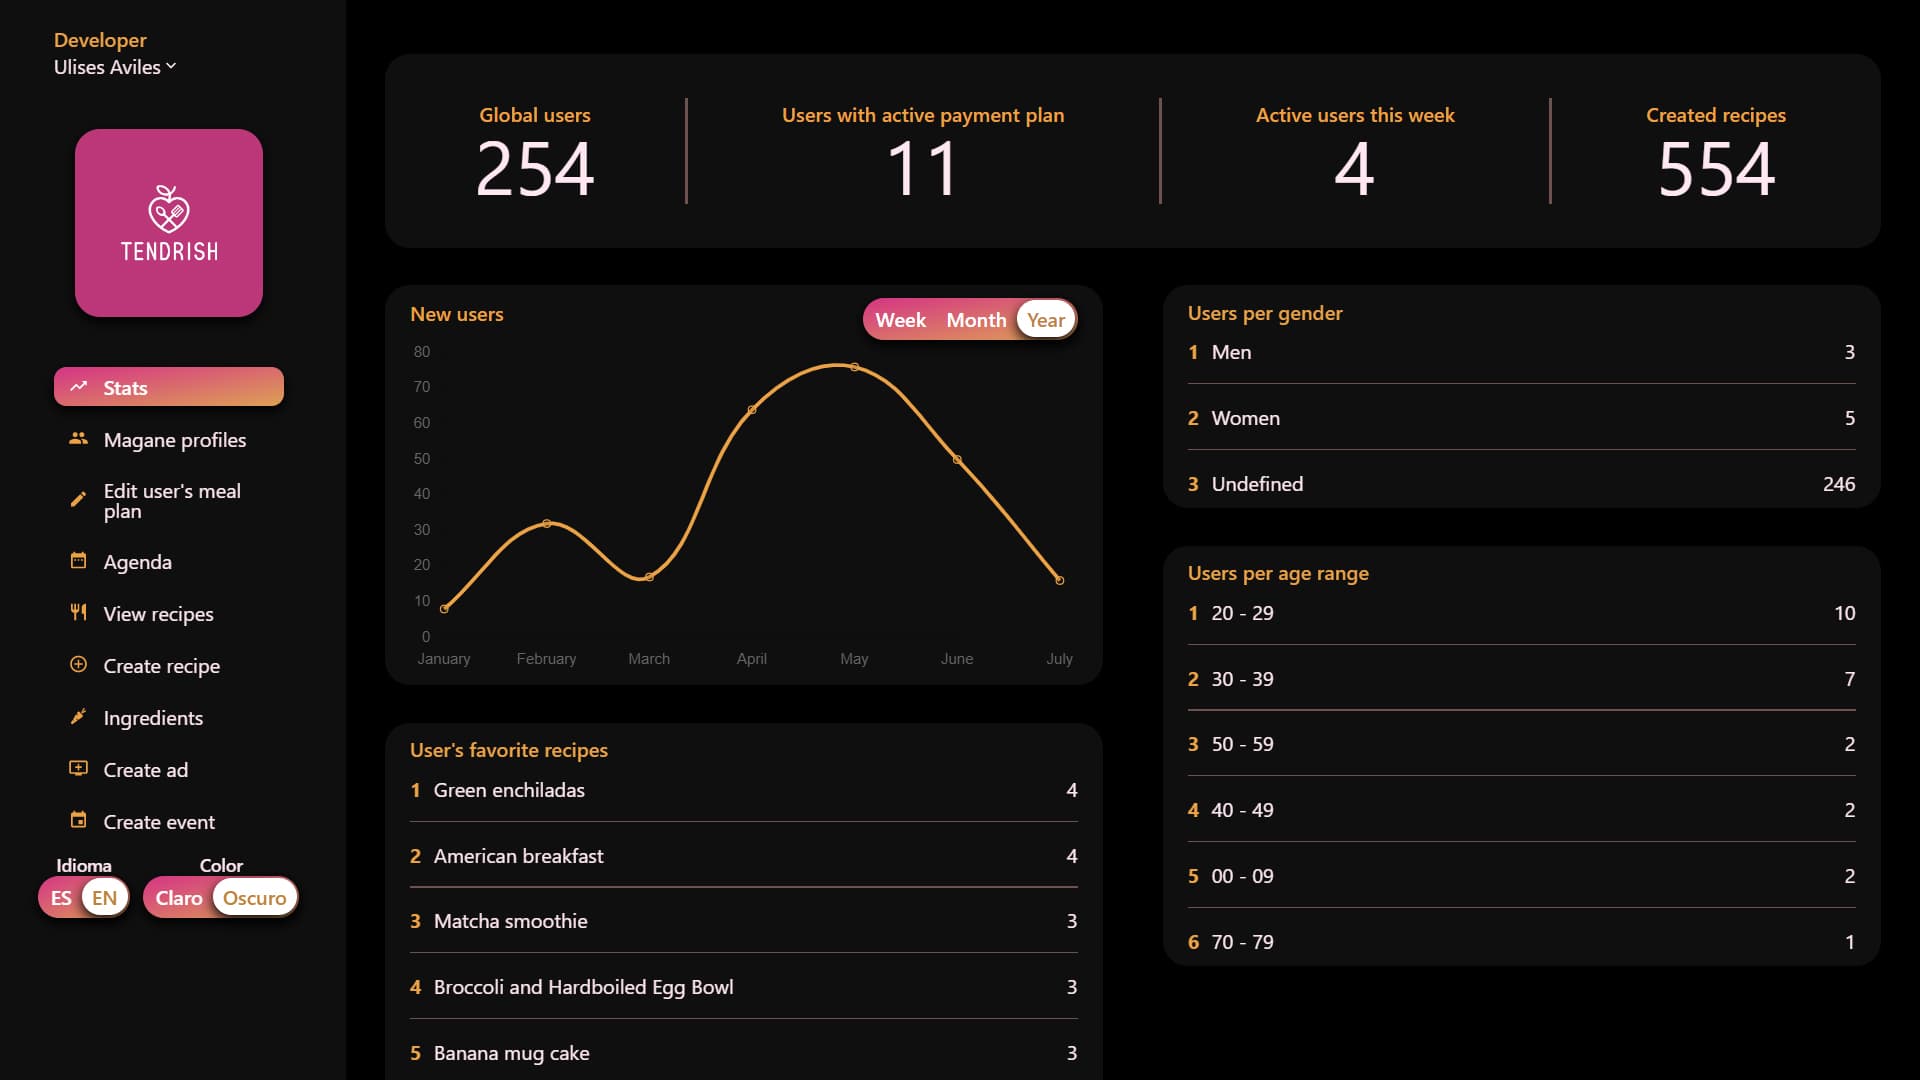Click the 30 - 39 age range row
Image resolution: width=1920 pixels, height=1080 pixels.
[1521, 679]
